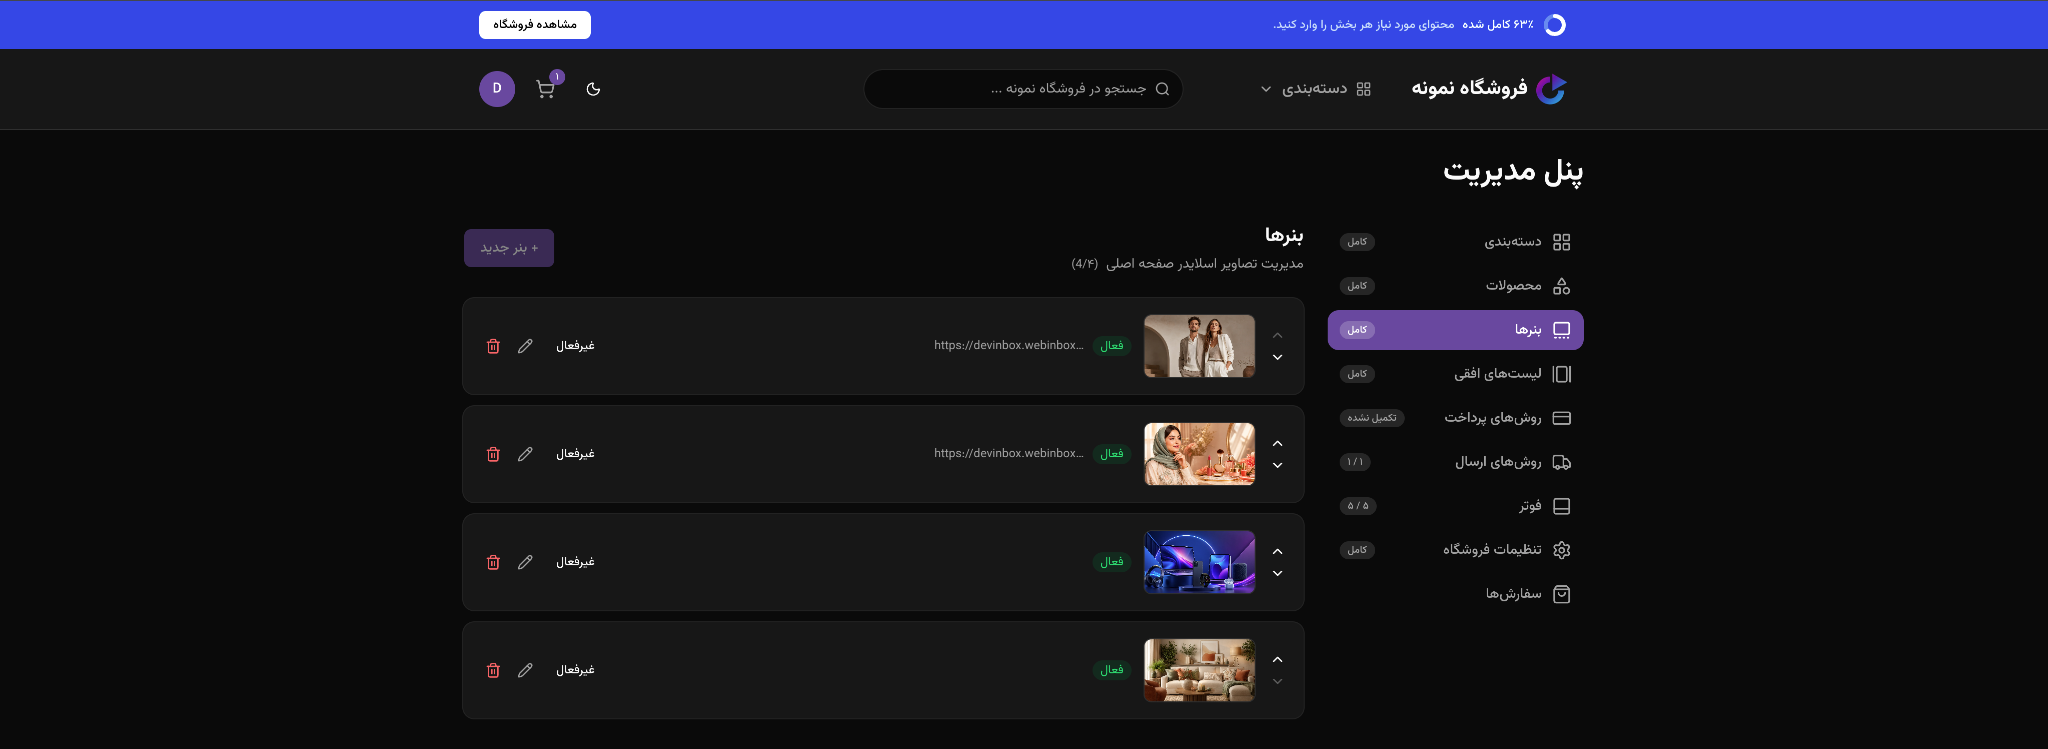Image resolution: width=2048 pixels, height=749 pixels.
Task: Open تنظیمات فروشگاه gear item
Action: tap(1456, 550)
